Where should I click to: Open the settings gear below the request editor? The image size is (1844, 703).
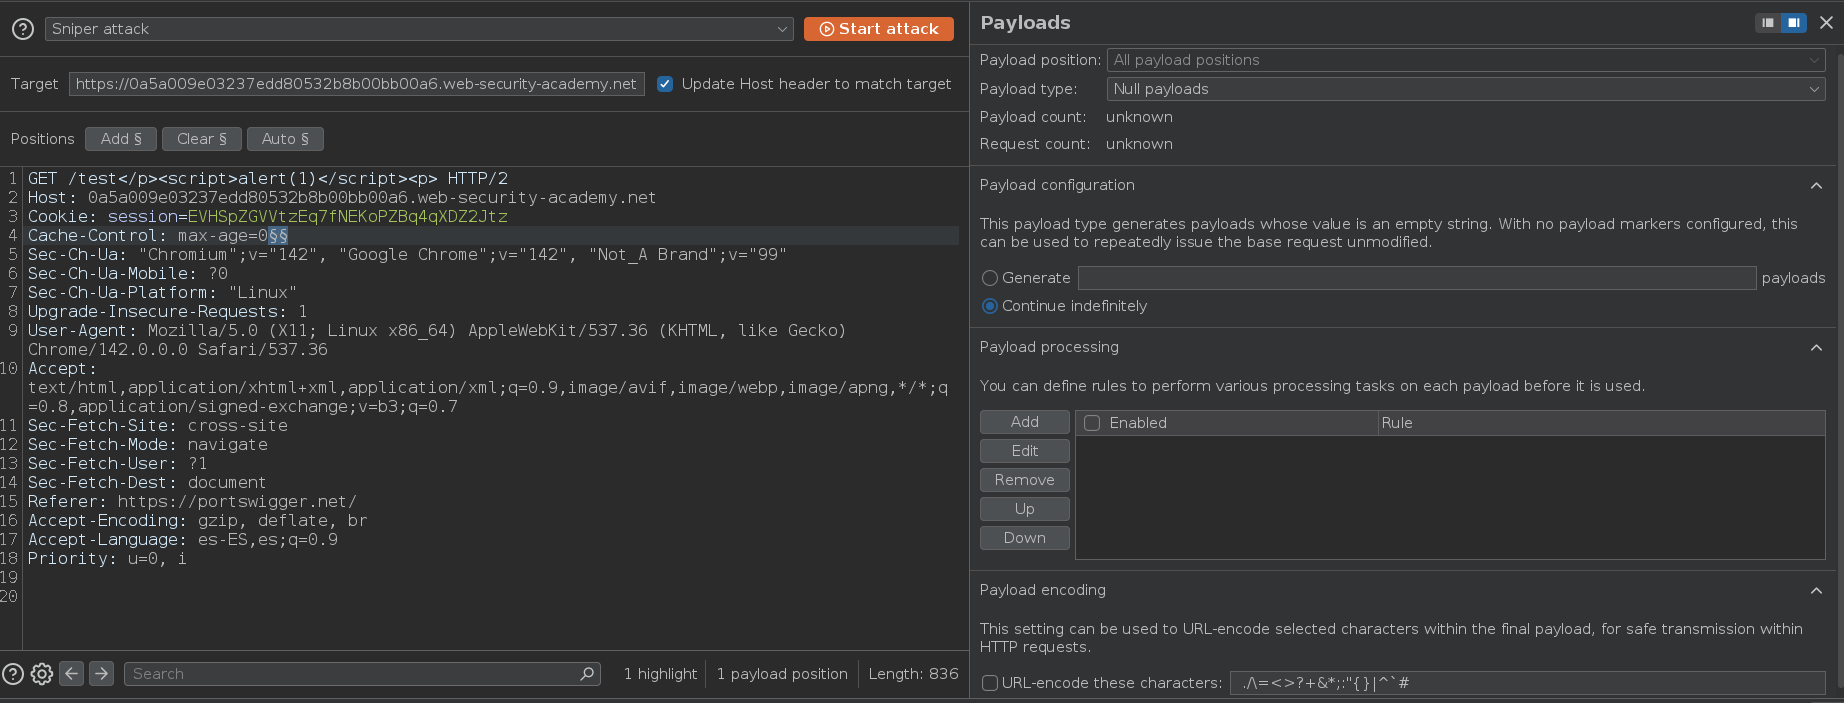coord(42,674)
